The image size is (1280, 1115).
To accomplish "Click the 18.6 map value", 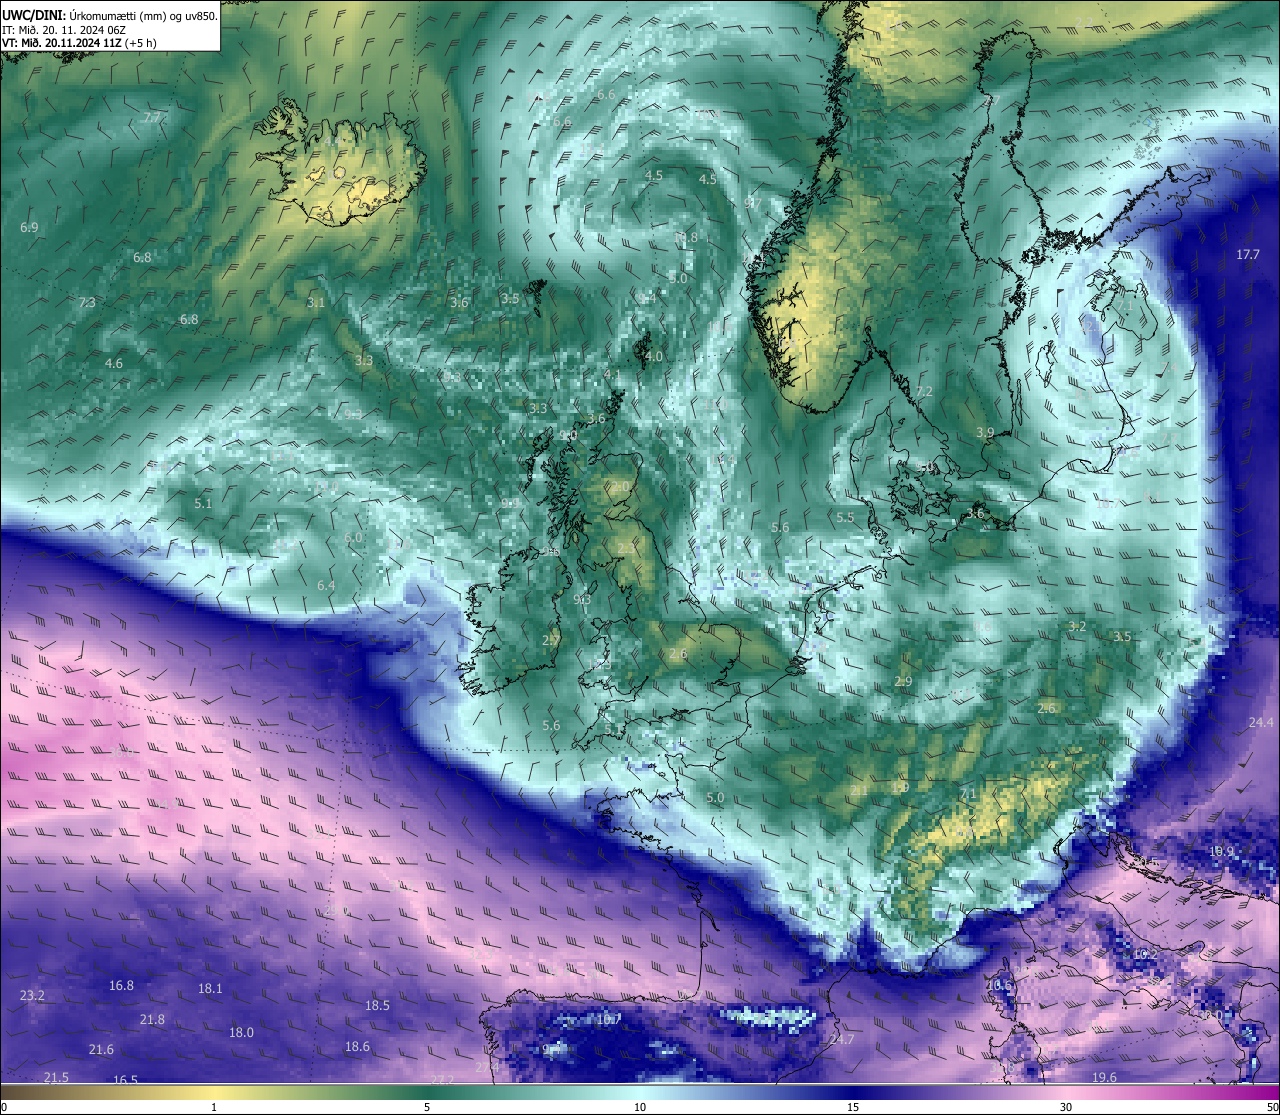I will click(357, 1046).
